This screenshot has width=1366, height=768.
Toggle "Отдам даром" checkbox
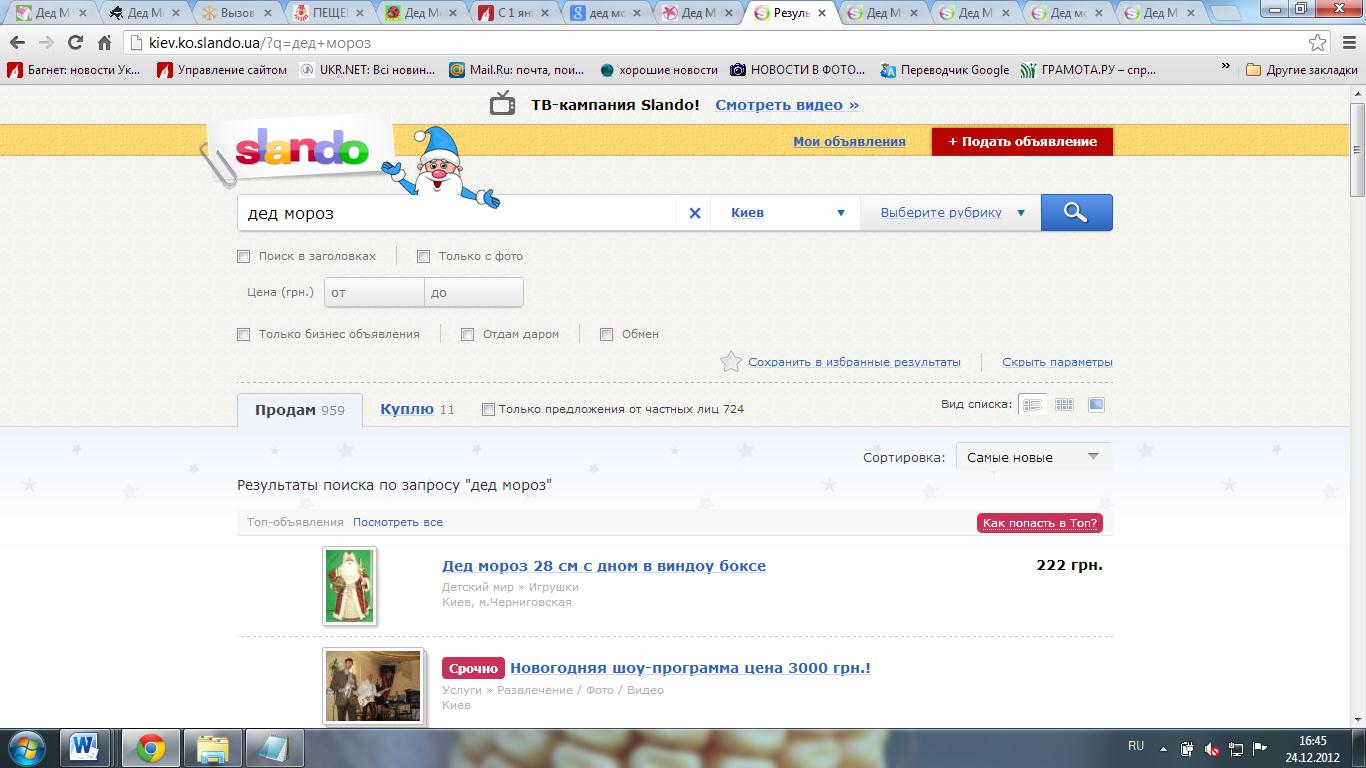467,334
